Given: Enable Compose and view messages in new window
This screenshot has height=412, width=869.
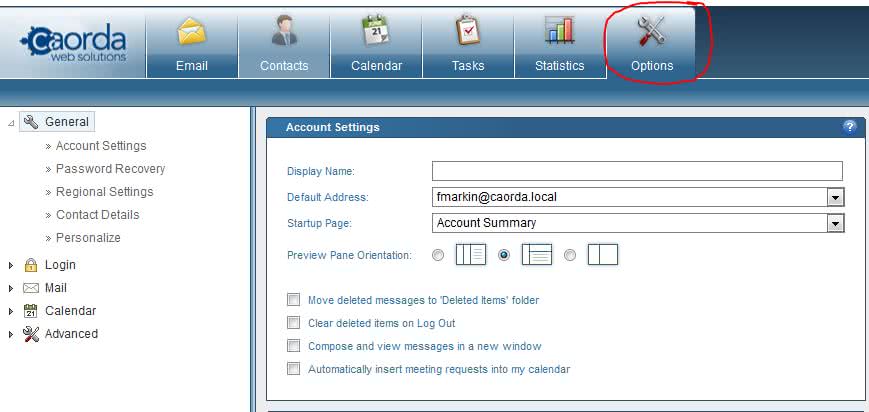Looking at the screenshot, I should coord(293,346).
